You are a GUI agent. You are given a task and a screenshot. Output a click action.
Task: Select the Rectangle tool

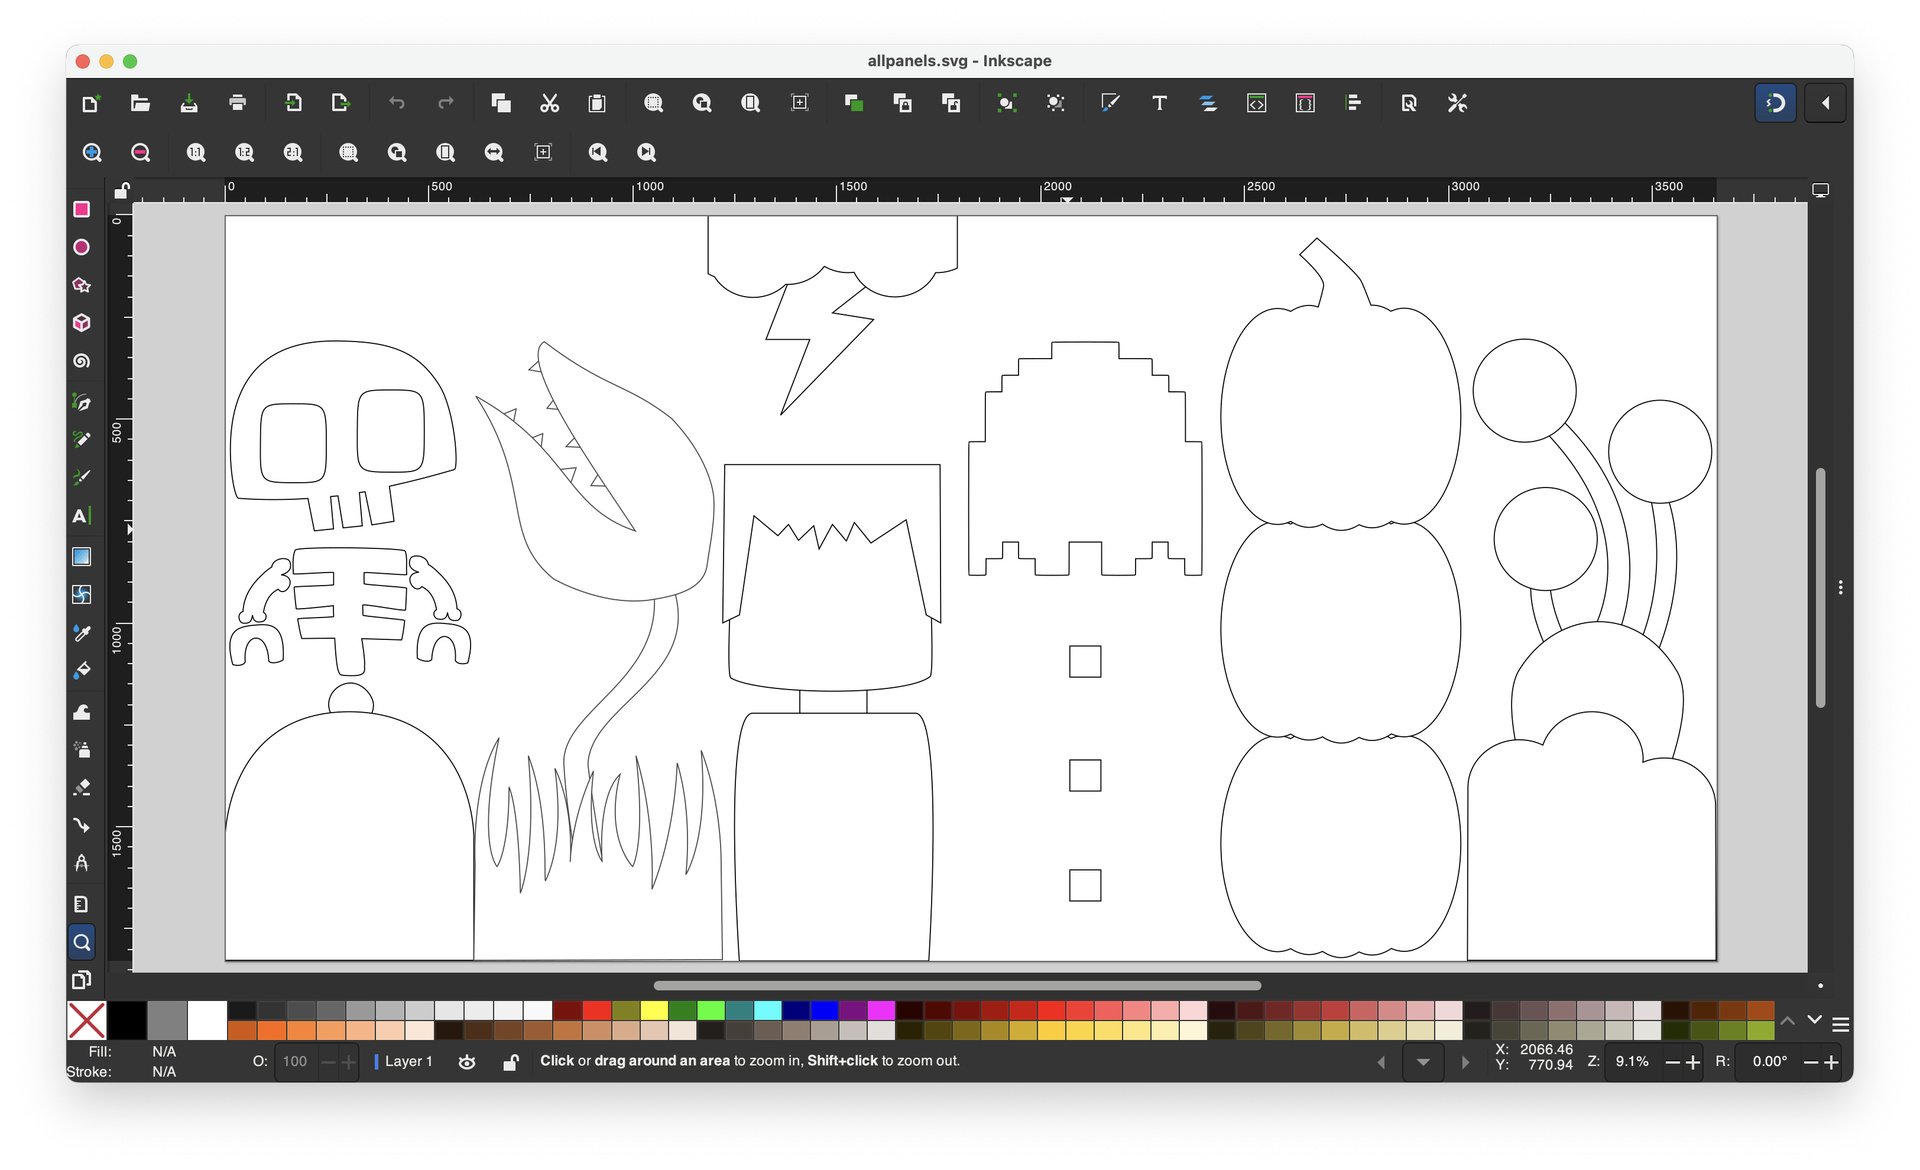(x=82, y=209)
